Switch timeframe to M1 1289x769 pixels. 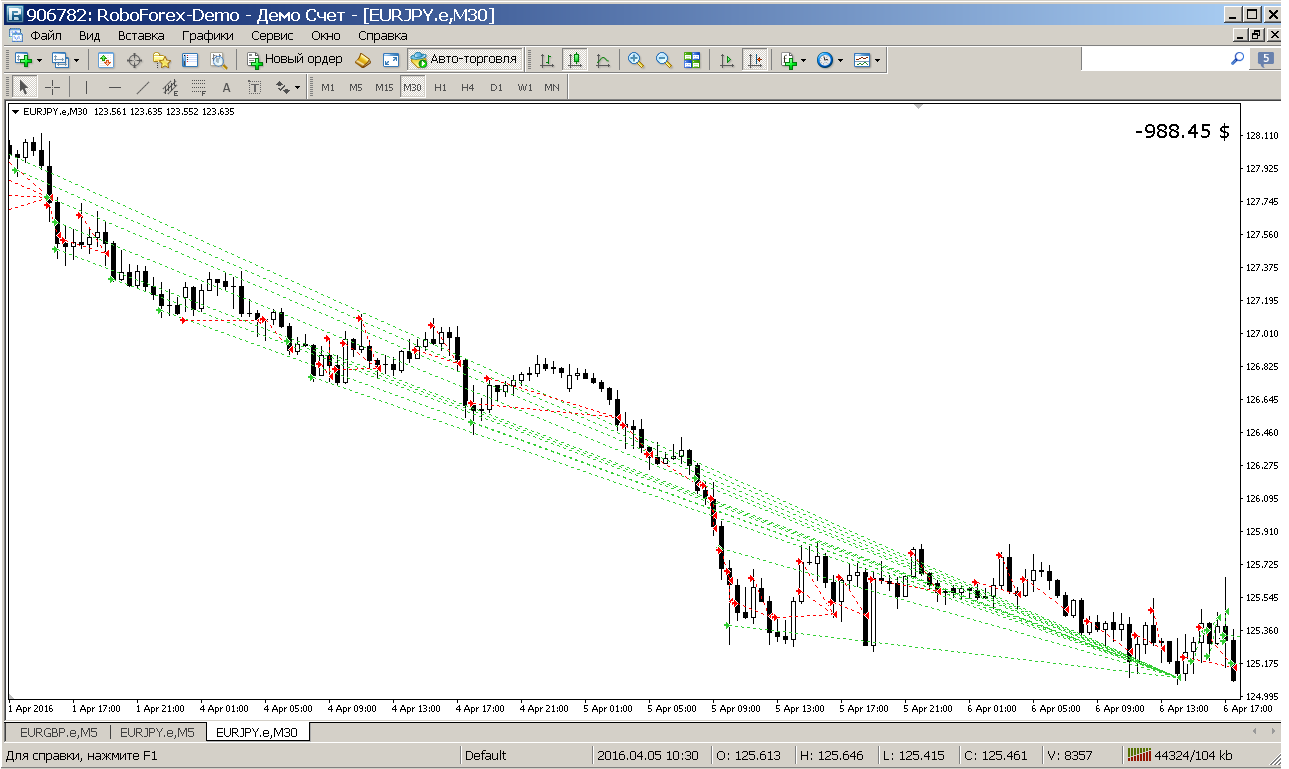[328, 87]
